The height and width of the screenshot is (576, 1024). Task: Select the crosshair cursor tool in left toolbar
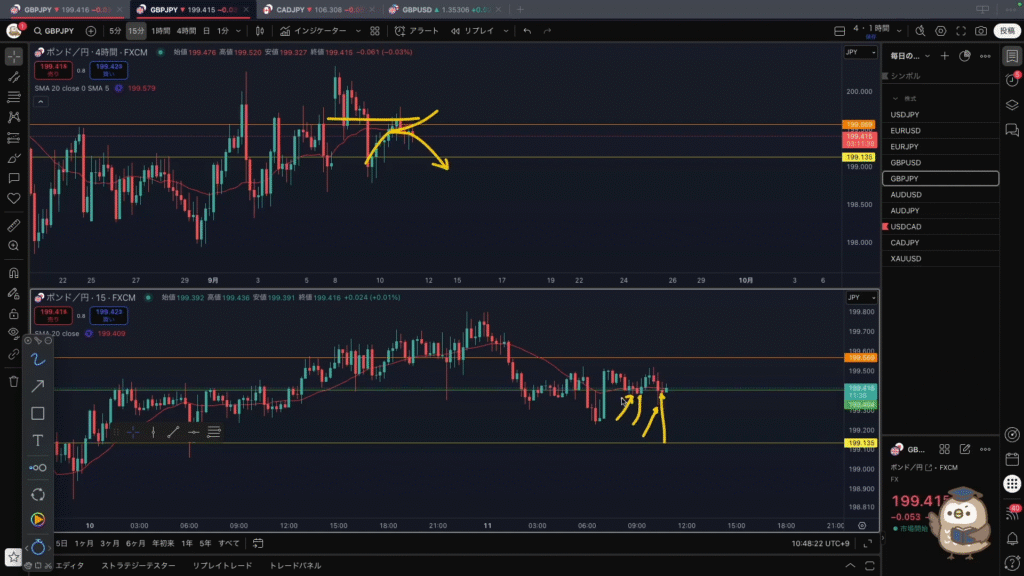tap(14, 57)
